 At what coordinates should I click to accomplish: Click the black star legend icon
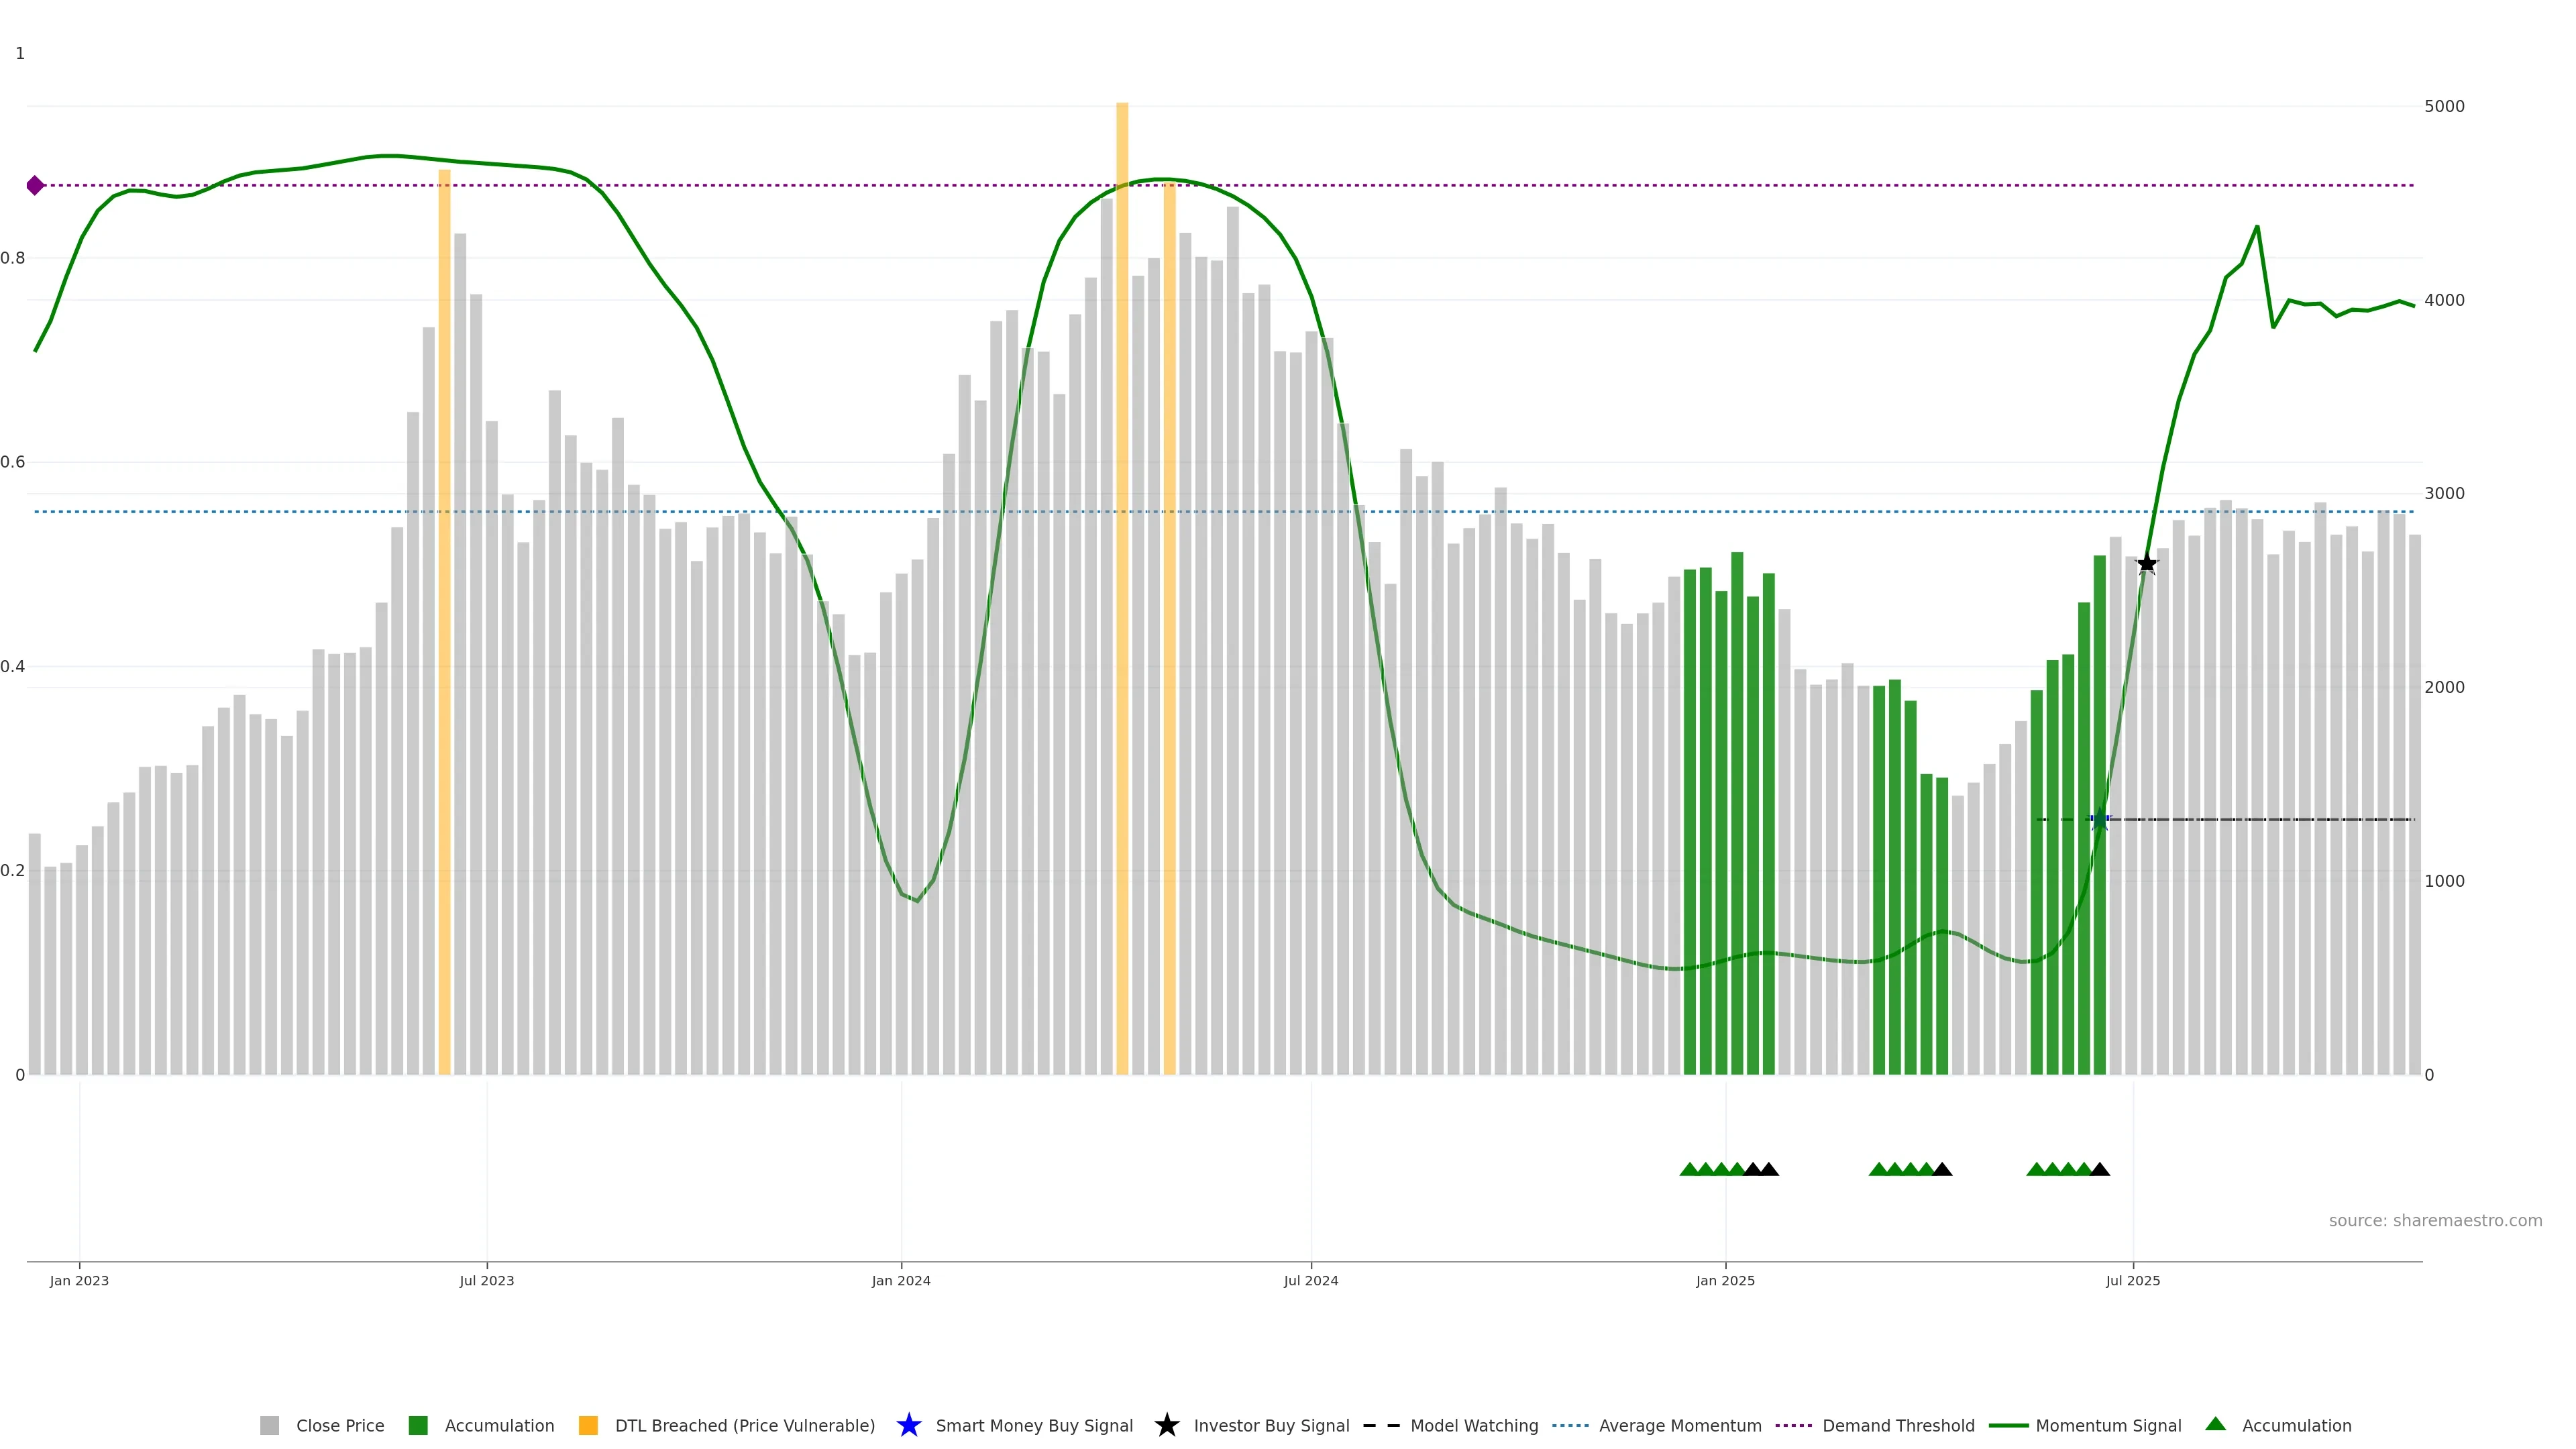[x=1166, y=1425]
